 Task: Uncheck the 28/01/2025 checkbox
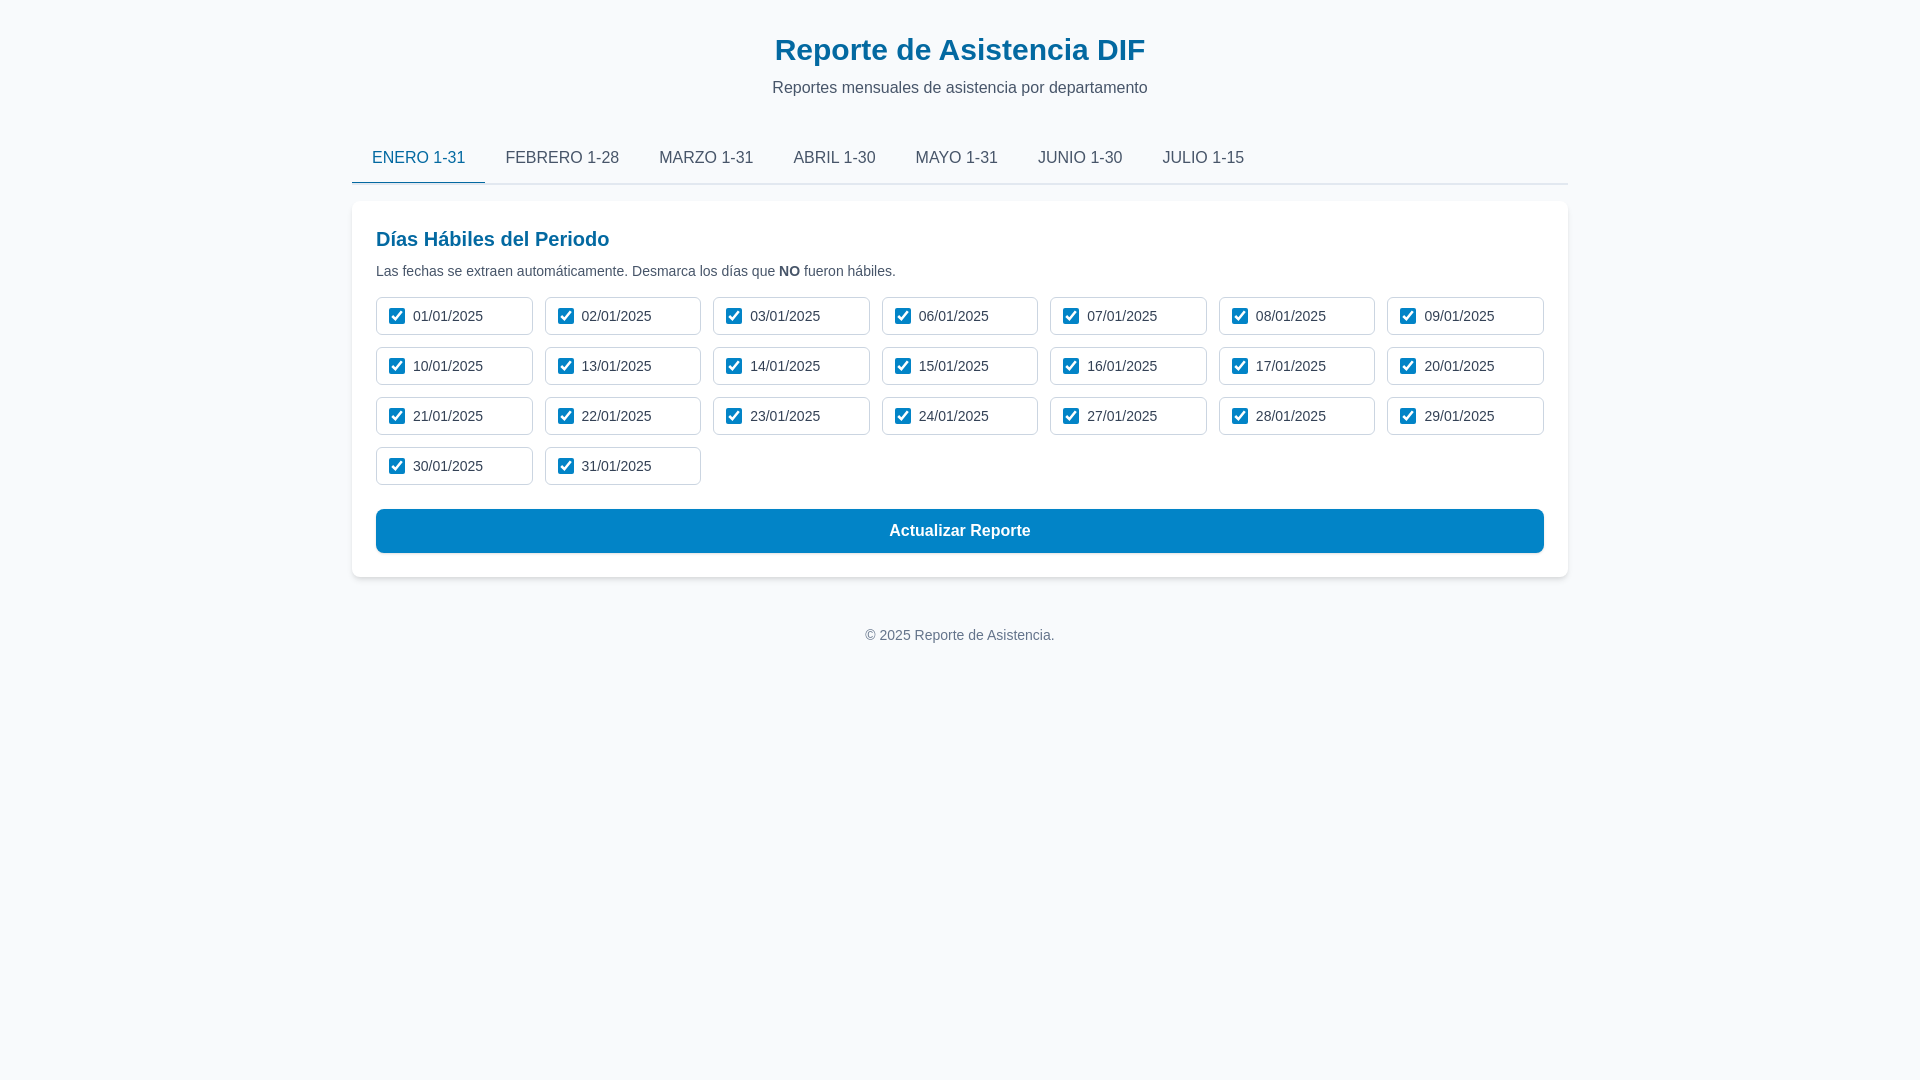[1240, 416]
